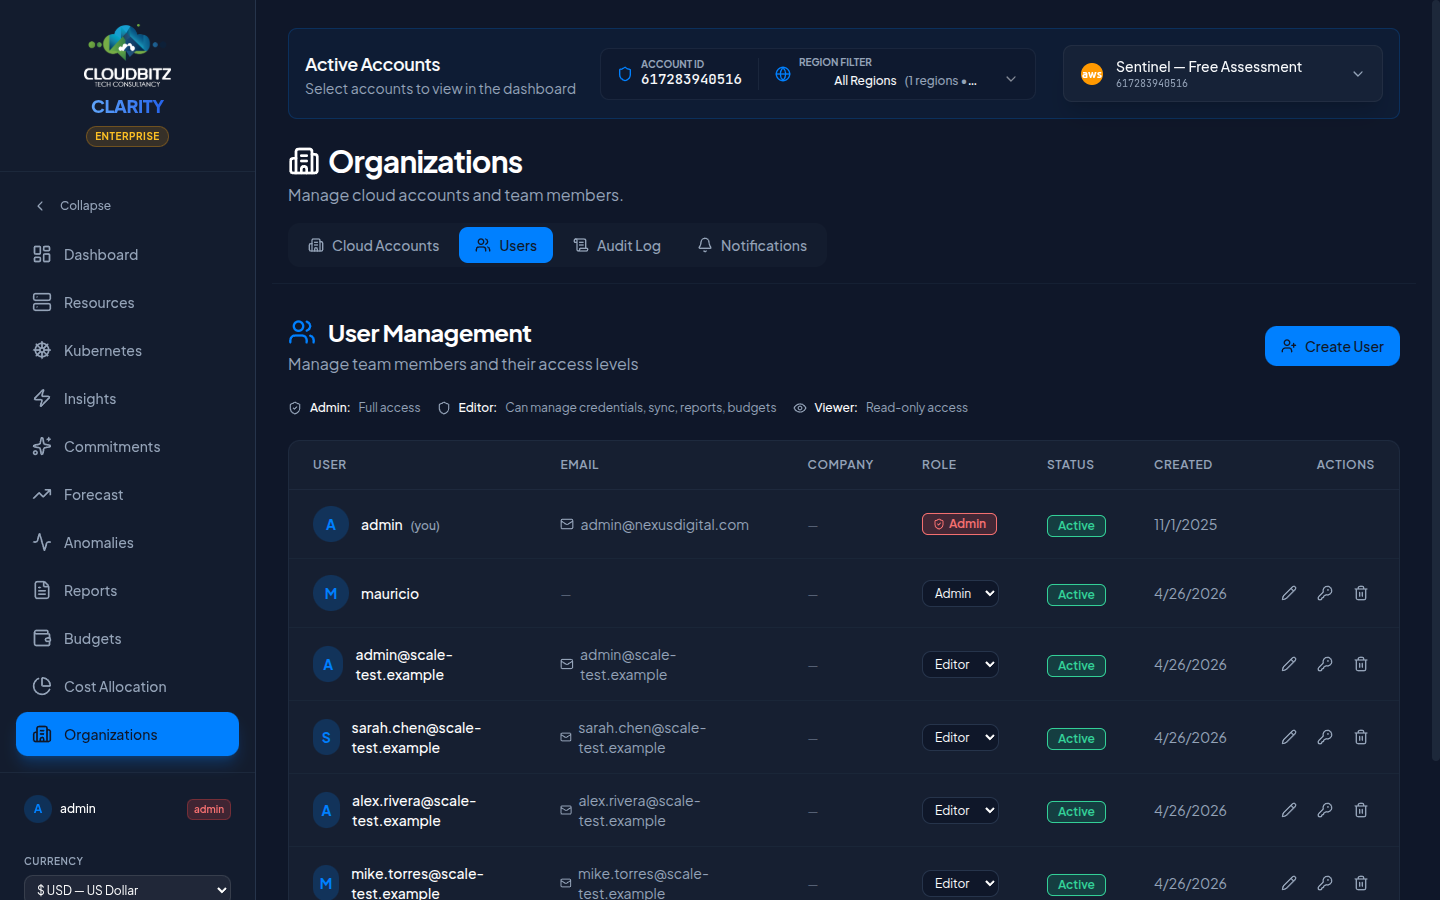Click key icon for sarah.chen user

pyautogui.click(x=1325, y=737)
